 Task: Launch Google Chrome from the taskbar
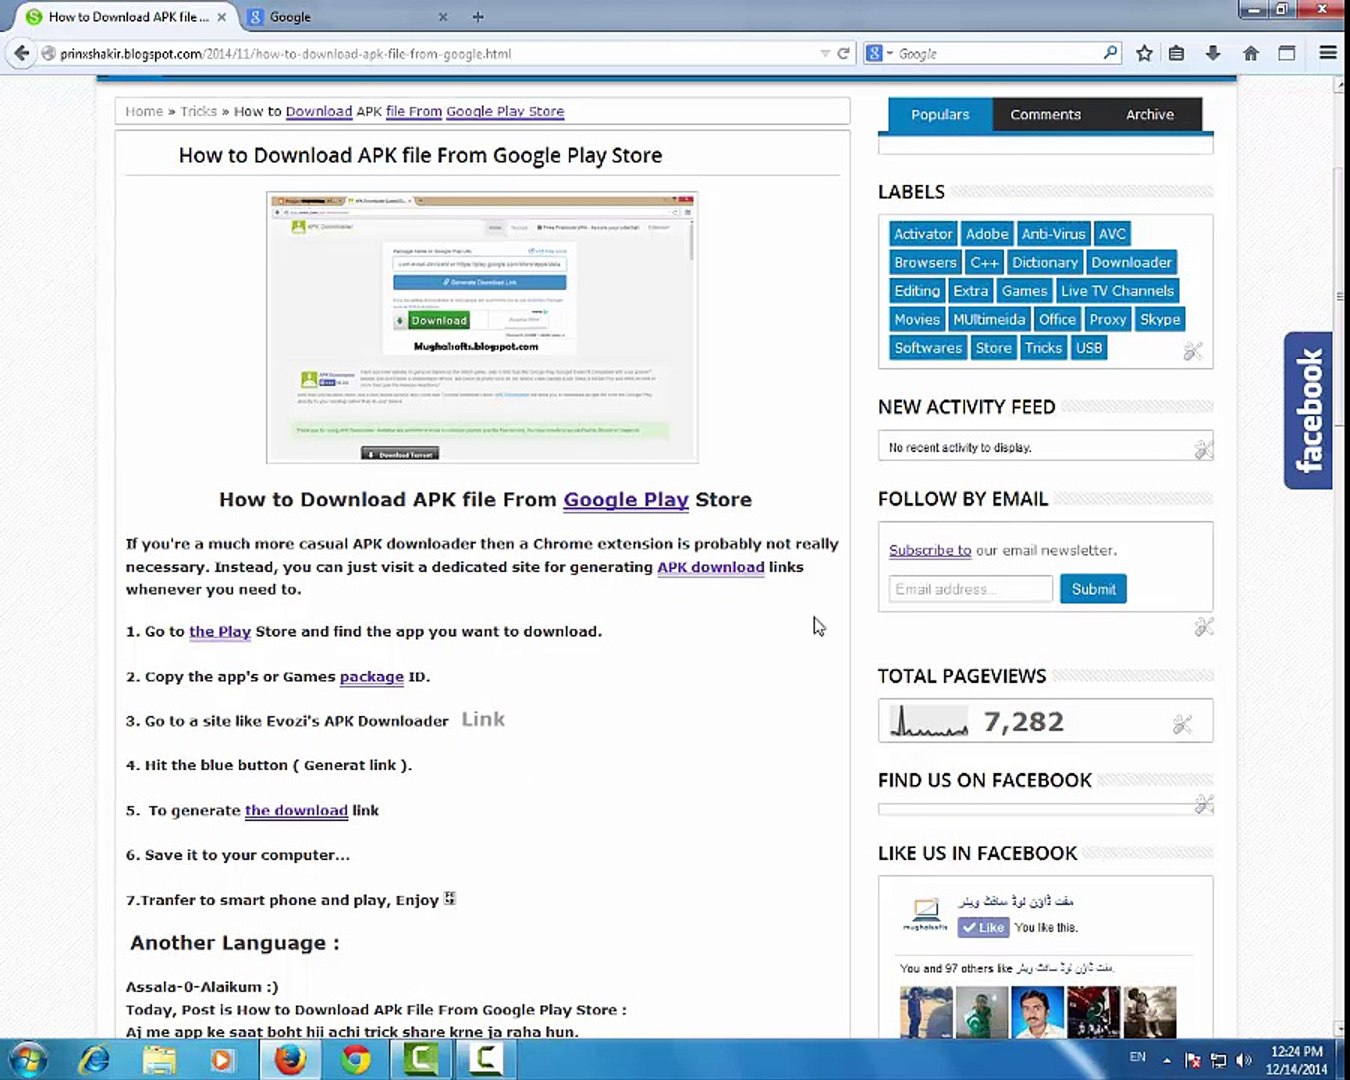[x=355, y=1059]
